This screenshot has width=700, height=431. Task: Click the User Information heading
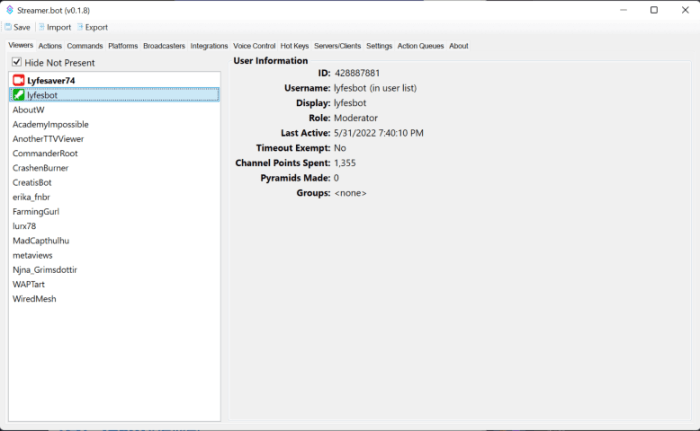[x=271, y=61]
